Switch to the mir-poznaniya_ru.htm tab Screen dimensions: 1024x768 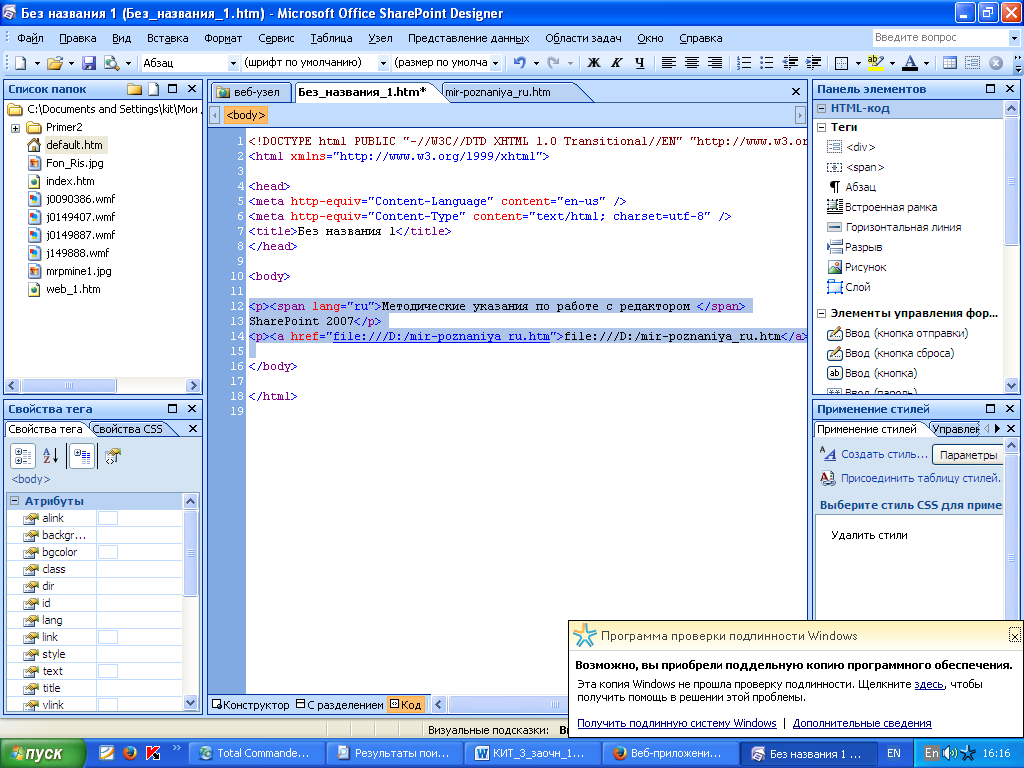point(498,92)
